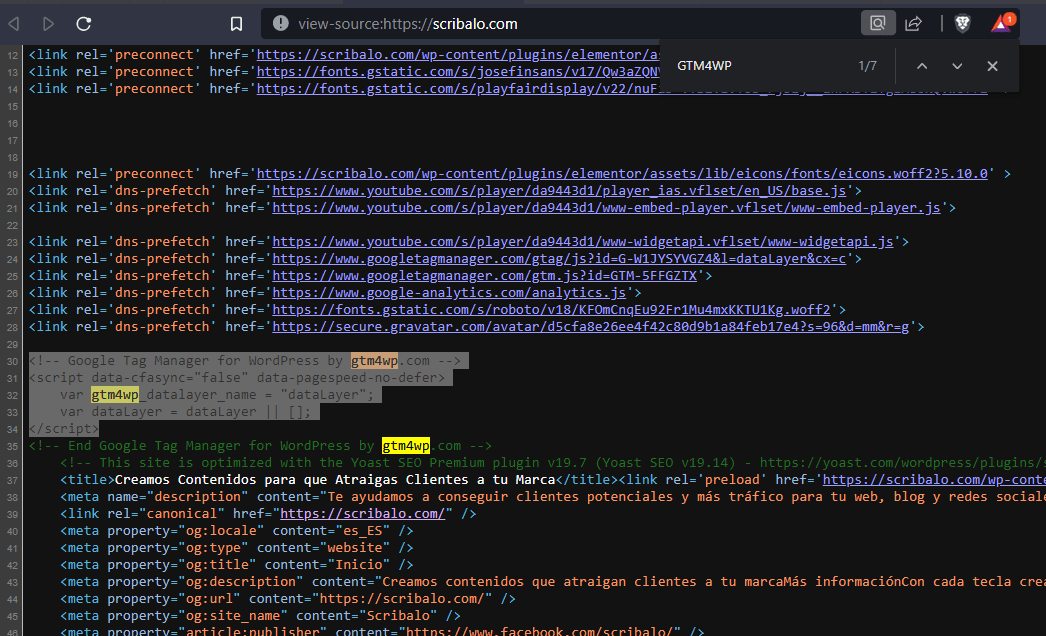
Task: Click the og:url content value https://scribalo.com/
Action: tap(402, 599)
